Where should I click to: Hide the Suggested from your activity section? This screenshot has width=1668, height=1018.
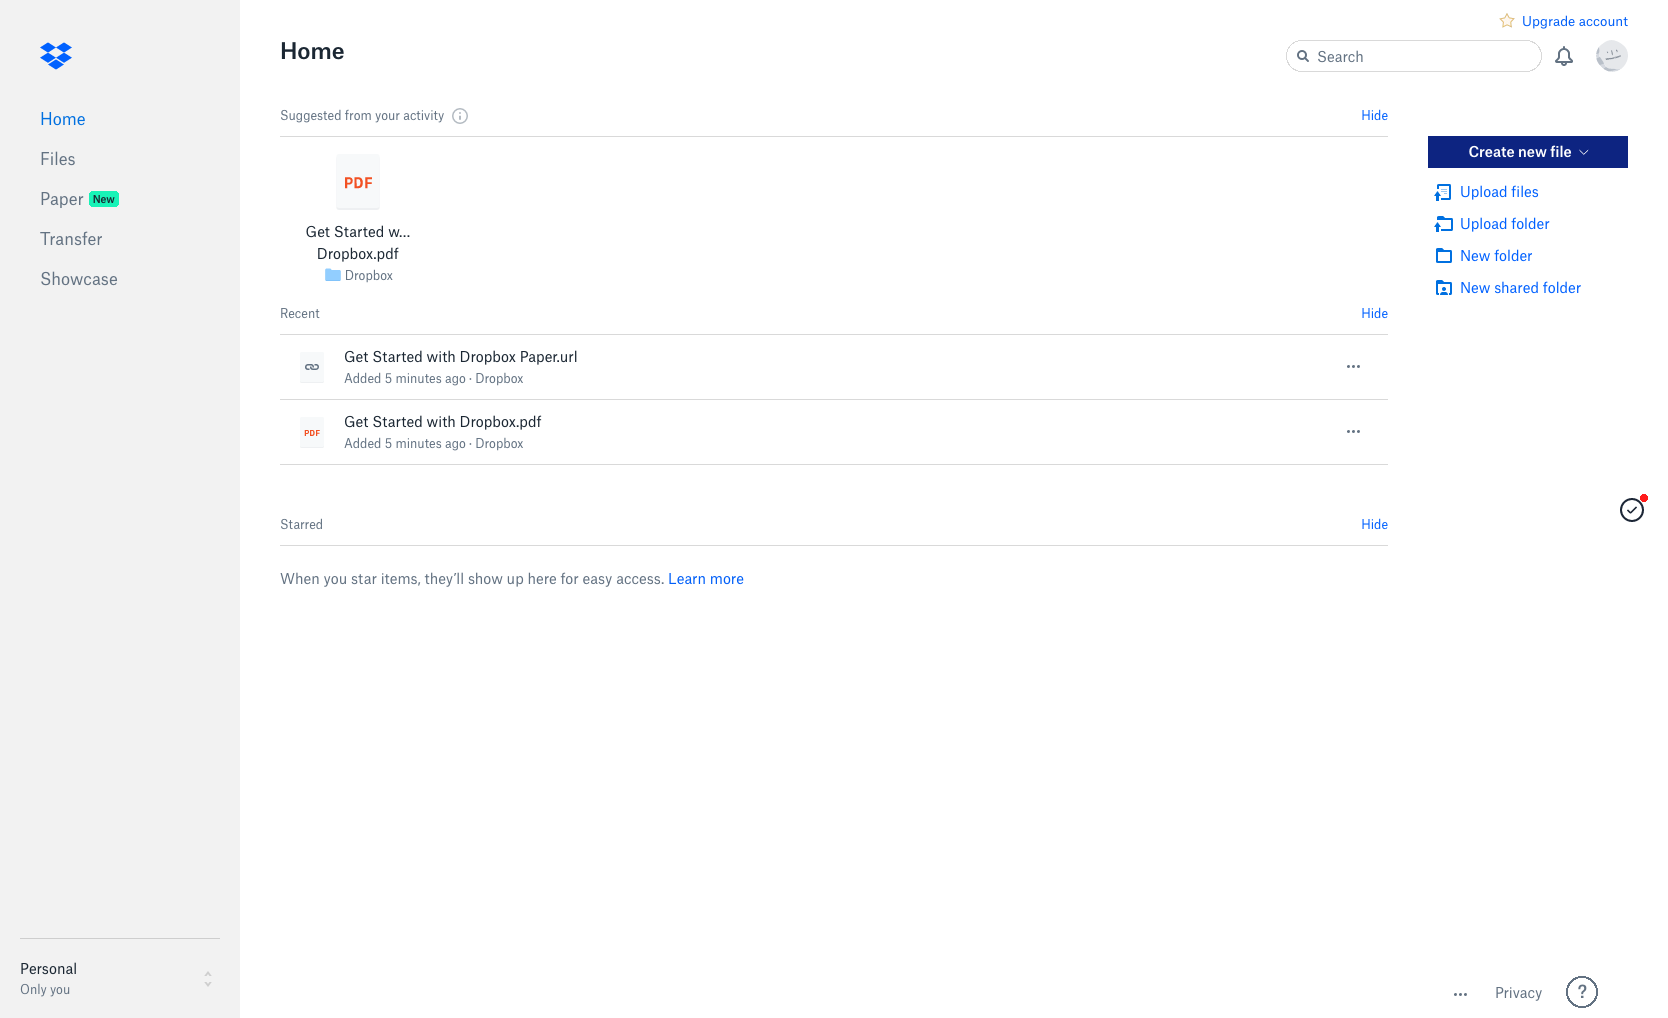[x=1374, y=116]
